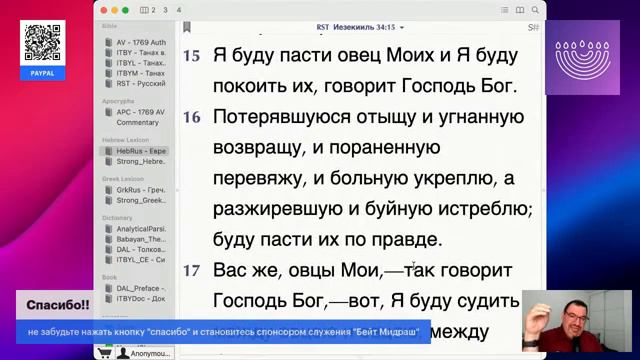Click the RST label in the passage header
Screen dimensions: 640x360
click(x=322, y=27)
